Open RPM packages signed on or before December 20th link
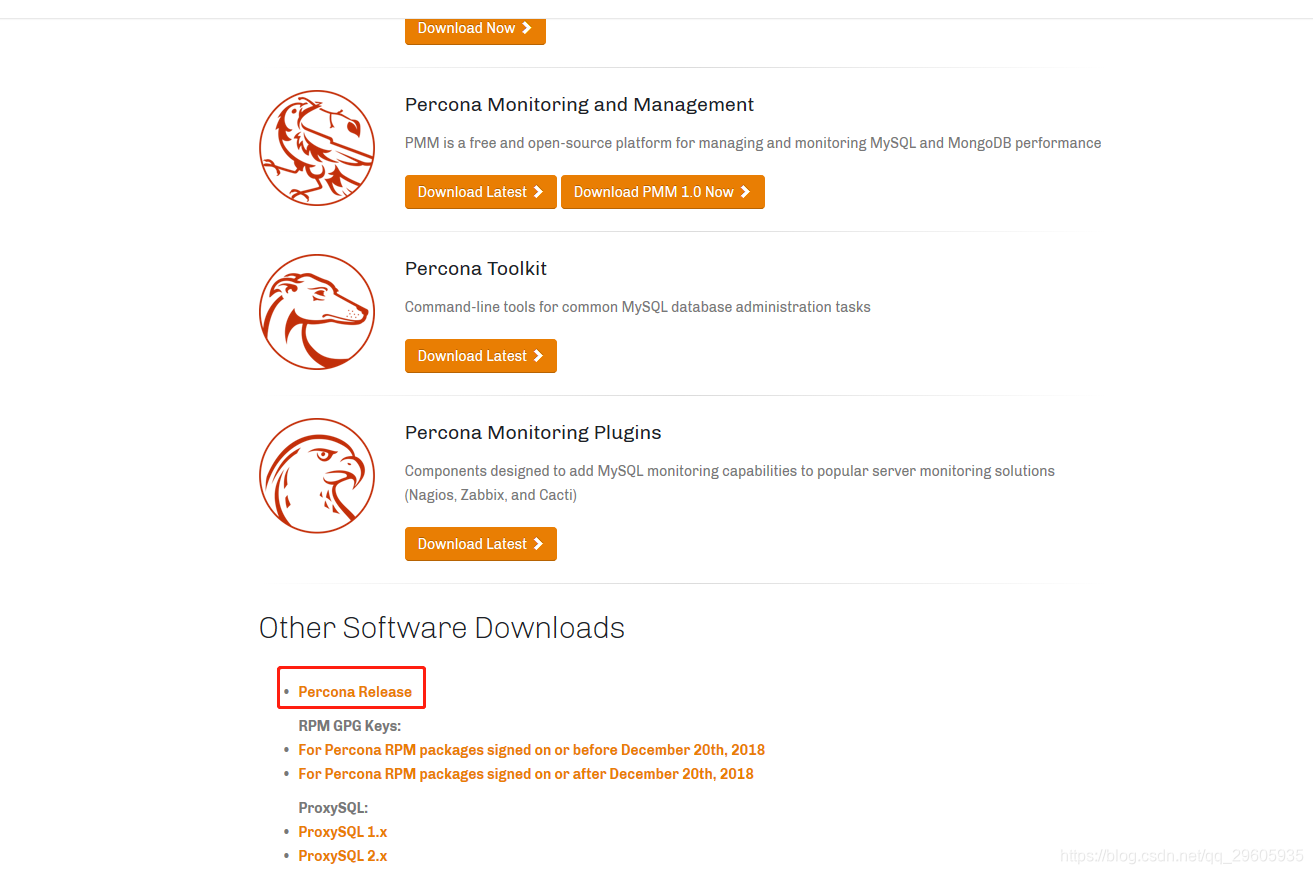1313x874 pixels. [x=531, y=750]
